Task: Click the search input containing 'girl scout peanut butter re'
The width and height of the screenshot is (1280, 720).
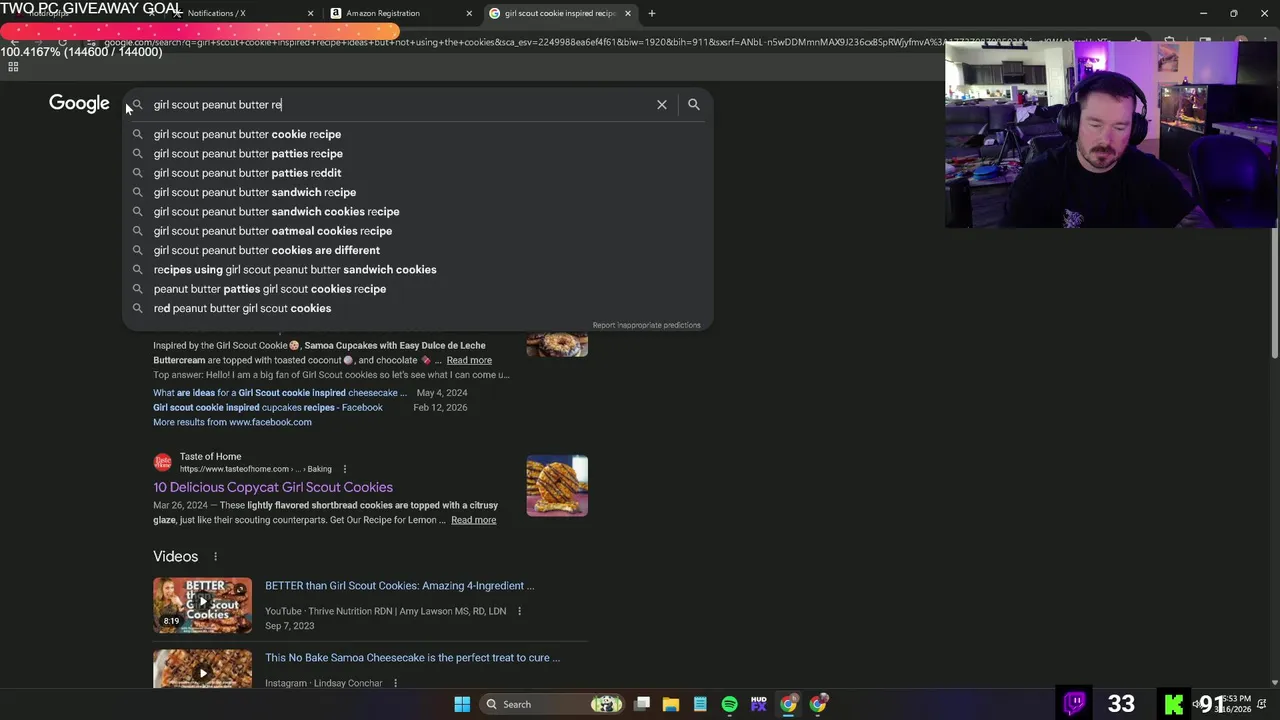Action: [400, 104]
